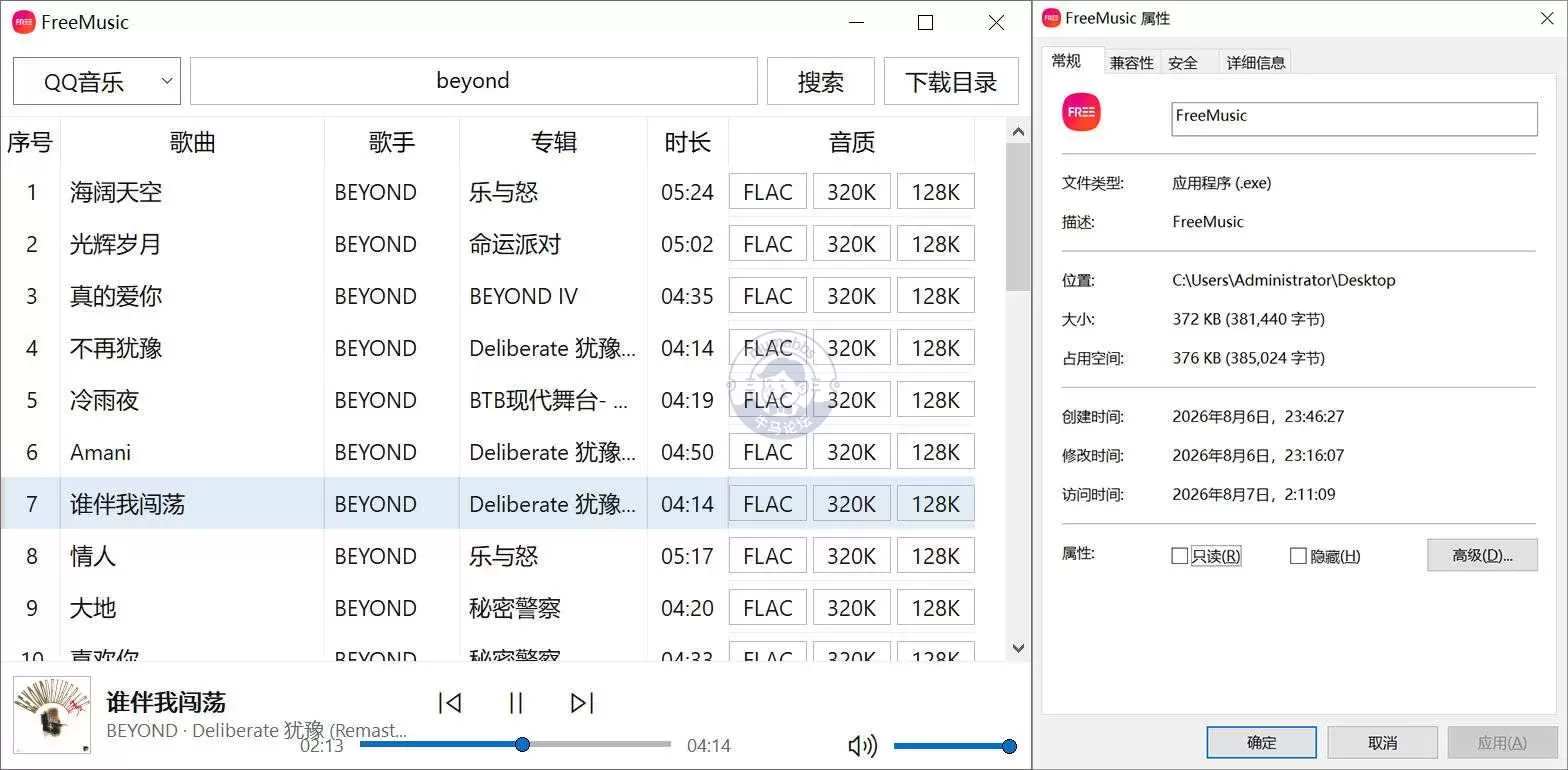Open album cover thumbnail of playing song
Image resolution: width=1568 pixels, height=770 pixels.
pyautogui.click(x=52, y=715)
